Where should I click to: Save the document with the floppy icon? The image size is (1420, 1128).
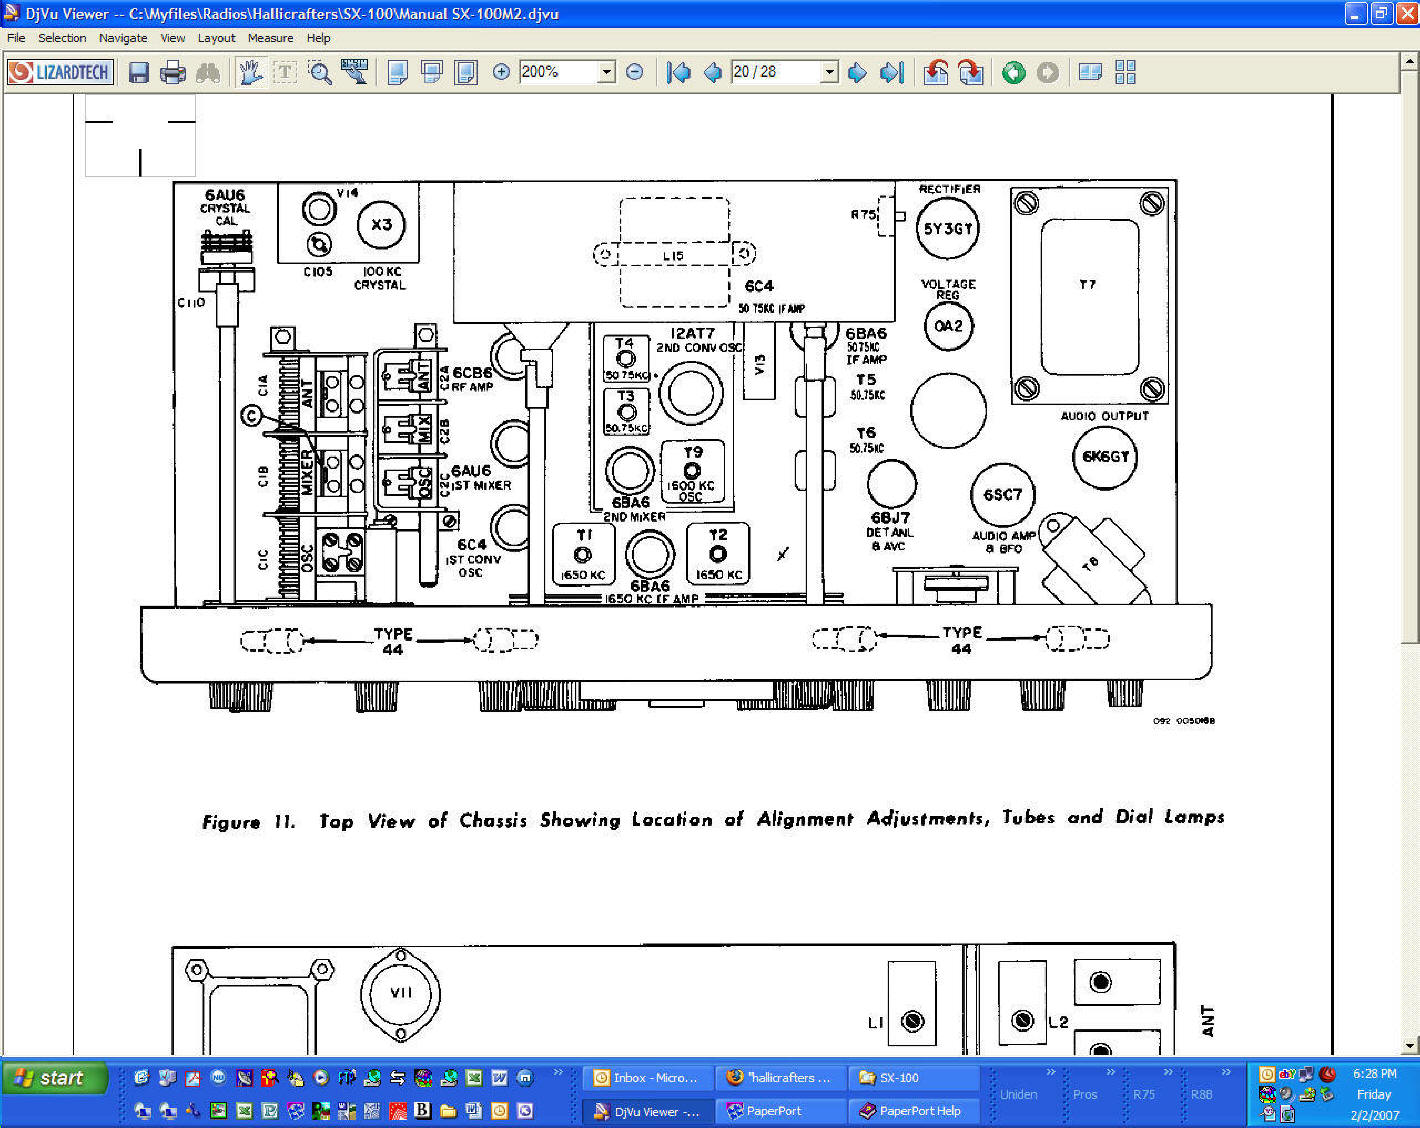click(139, 72)
